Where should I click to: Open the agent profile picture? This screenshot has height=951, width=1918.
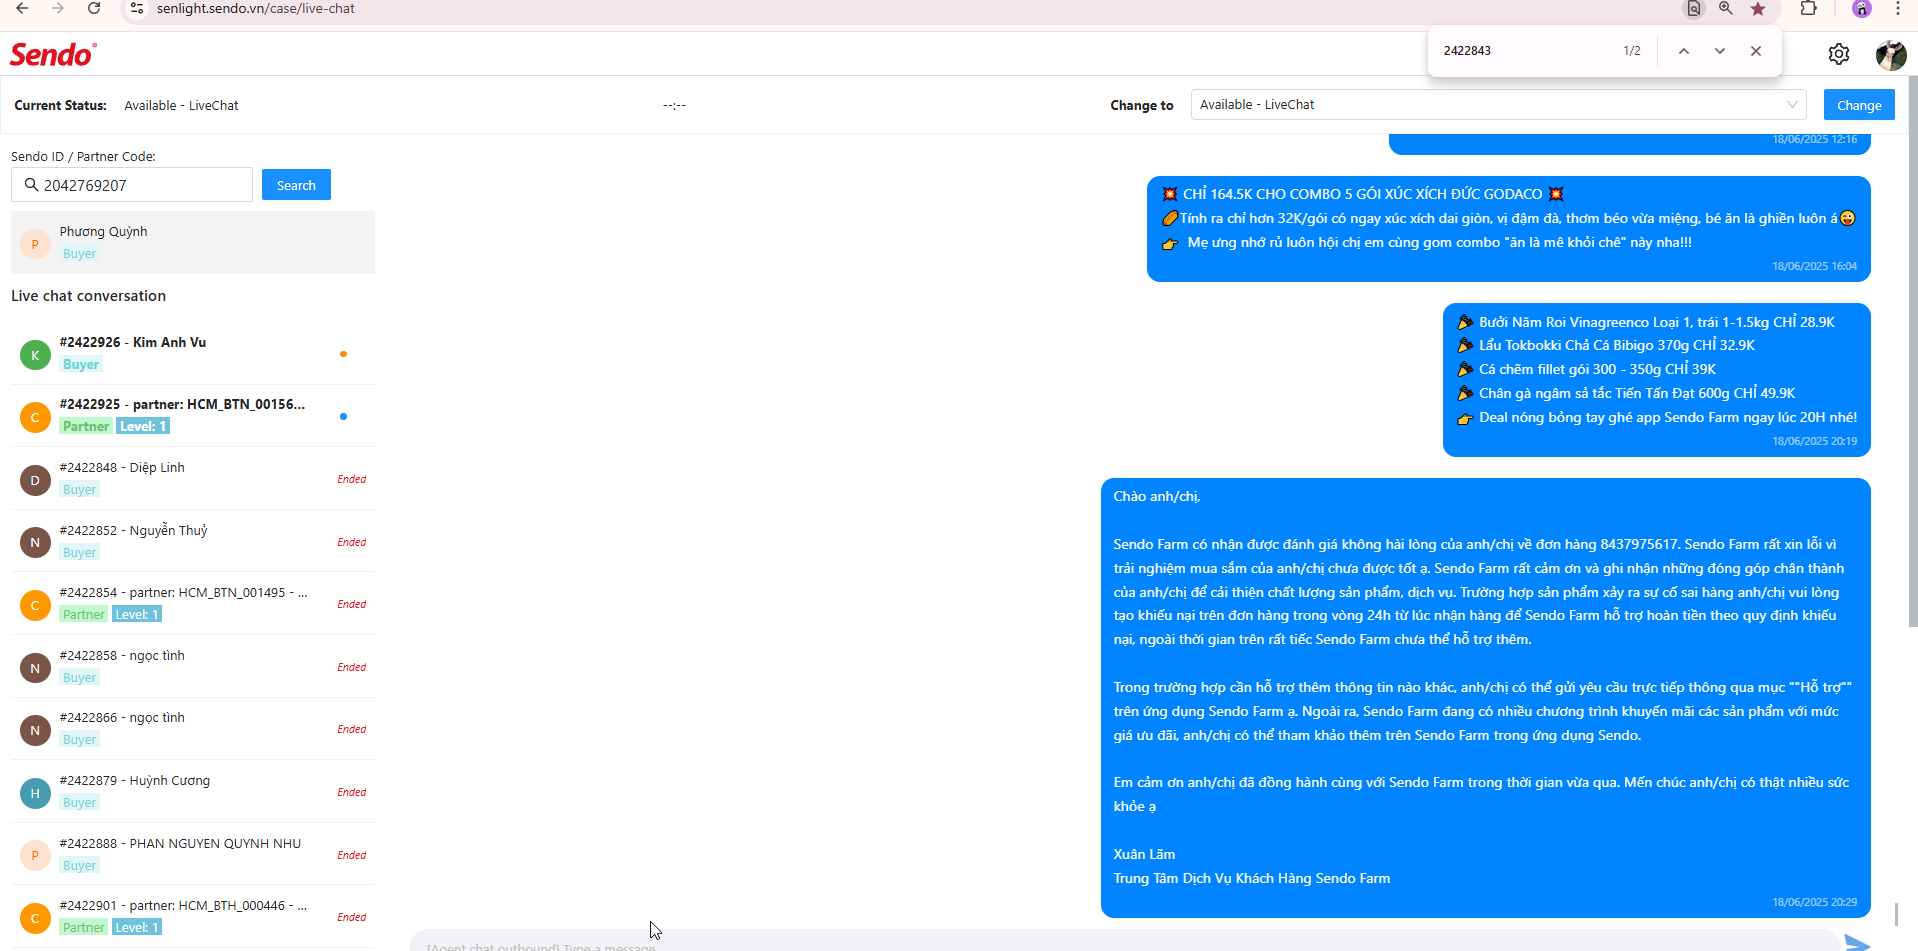tap(1890, 55)
